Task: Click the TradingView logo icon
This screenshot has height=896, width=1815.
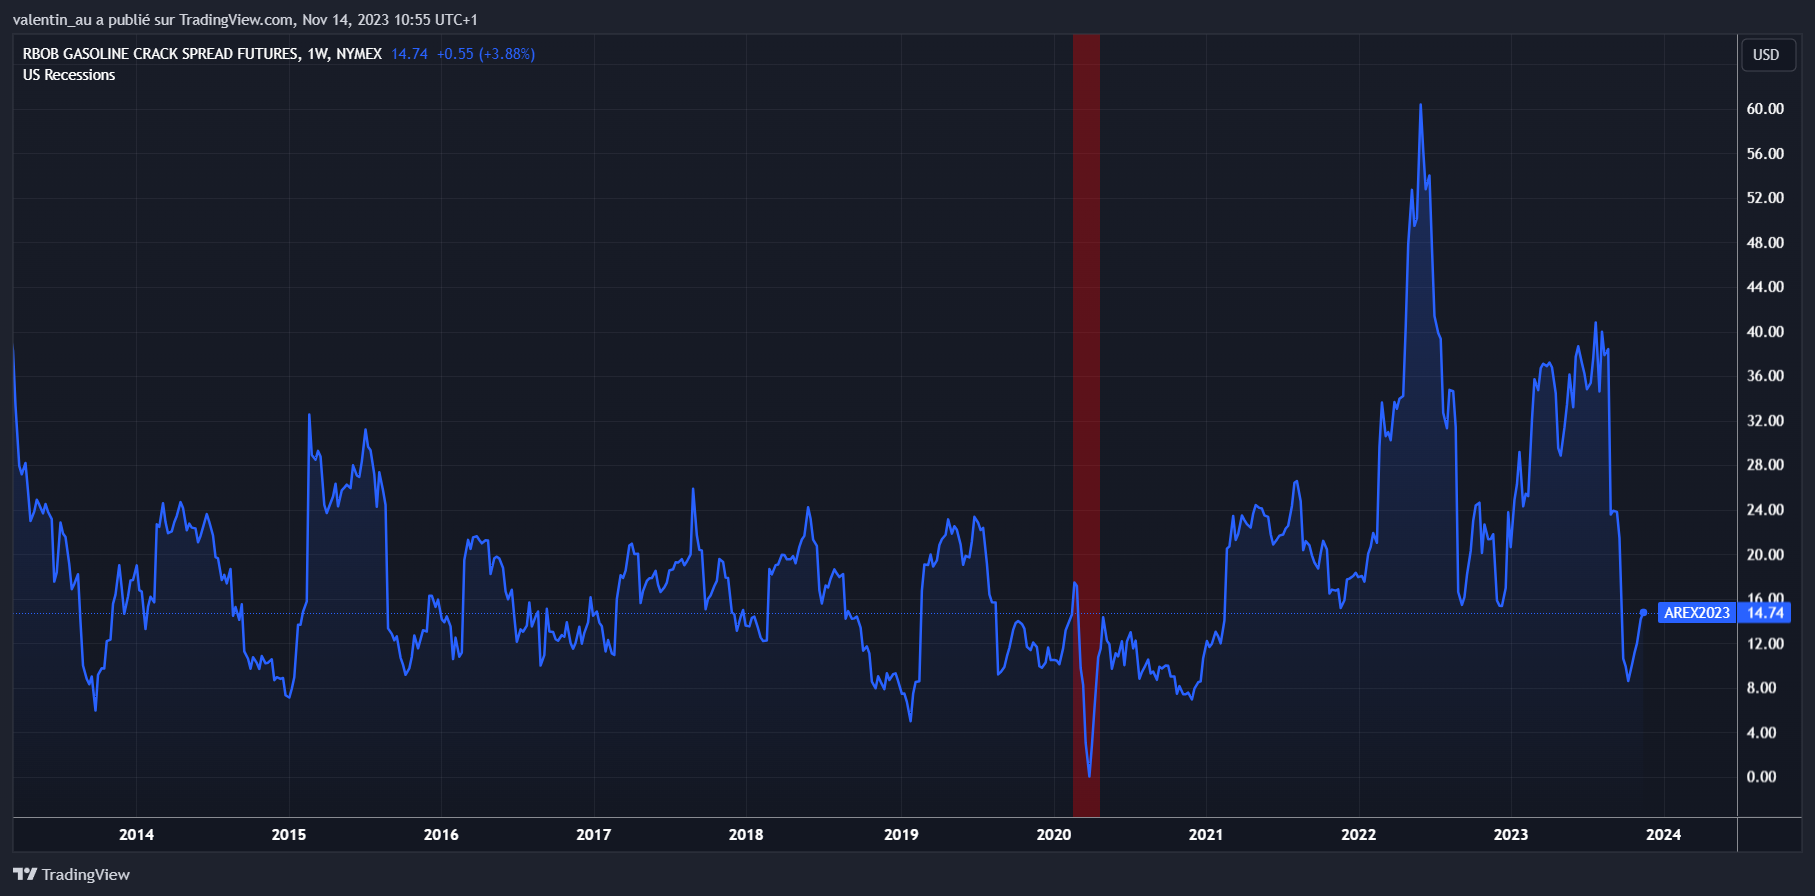Action: click(25, 874)
